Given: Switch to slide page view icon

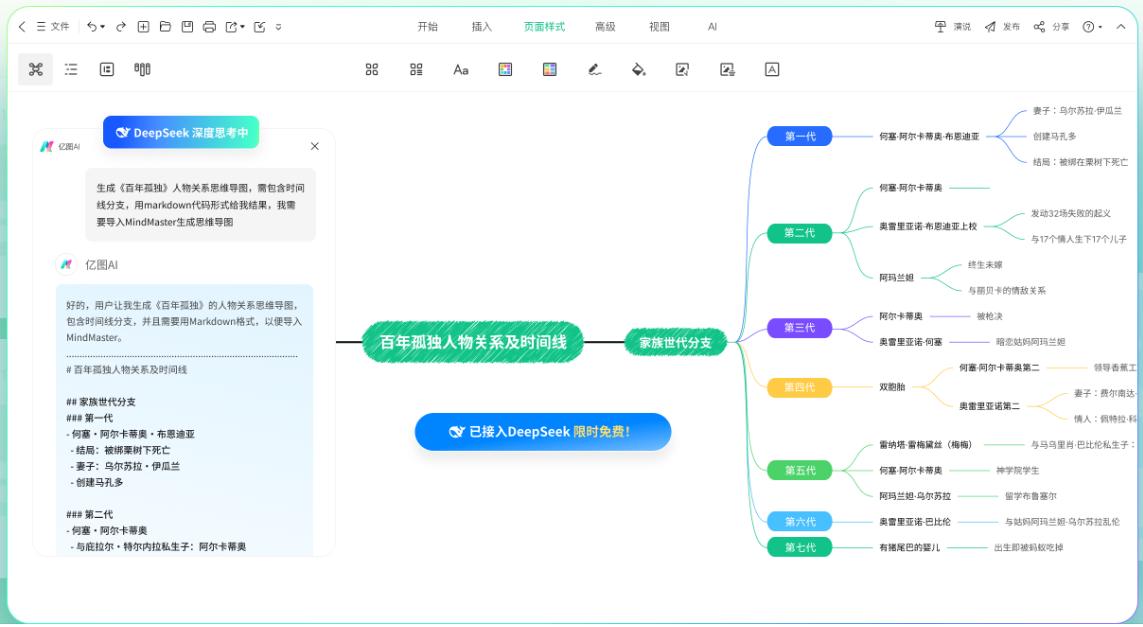Looking at the screenshot, I should click(x=107, y=69).
